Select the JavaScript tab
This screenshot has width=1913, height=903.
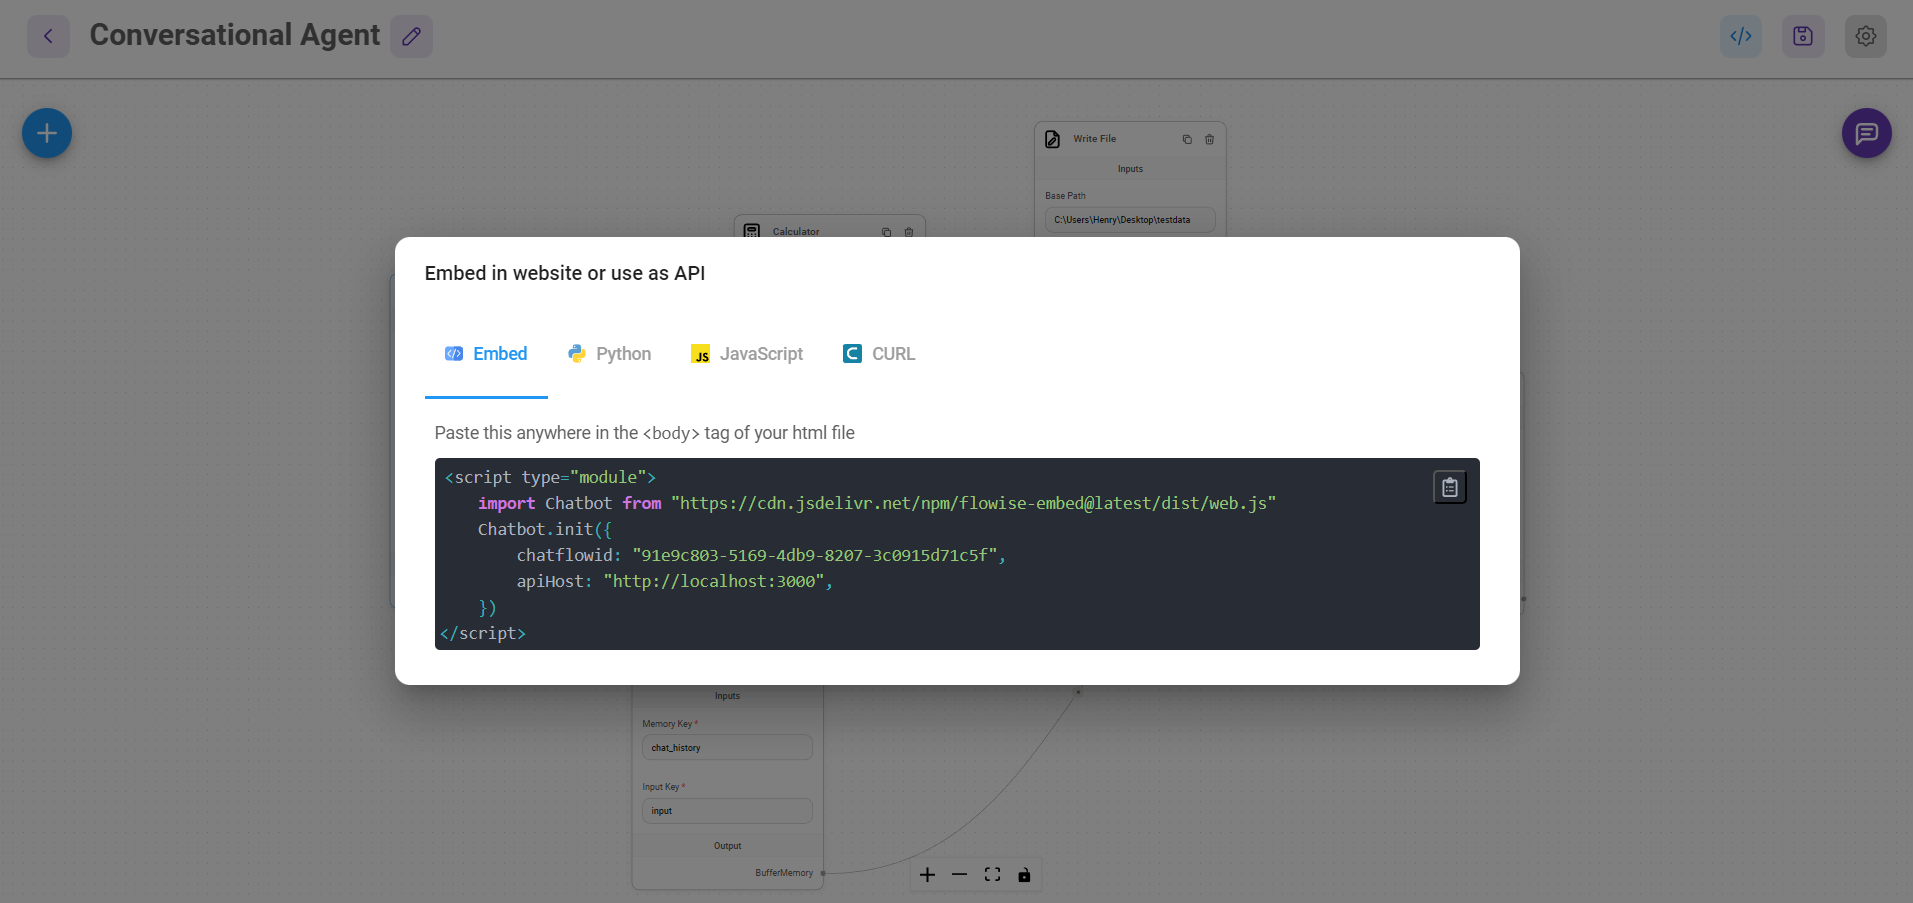click(x=747, y=354)
